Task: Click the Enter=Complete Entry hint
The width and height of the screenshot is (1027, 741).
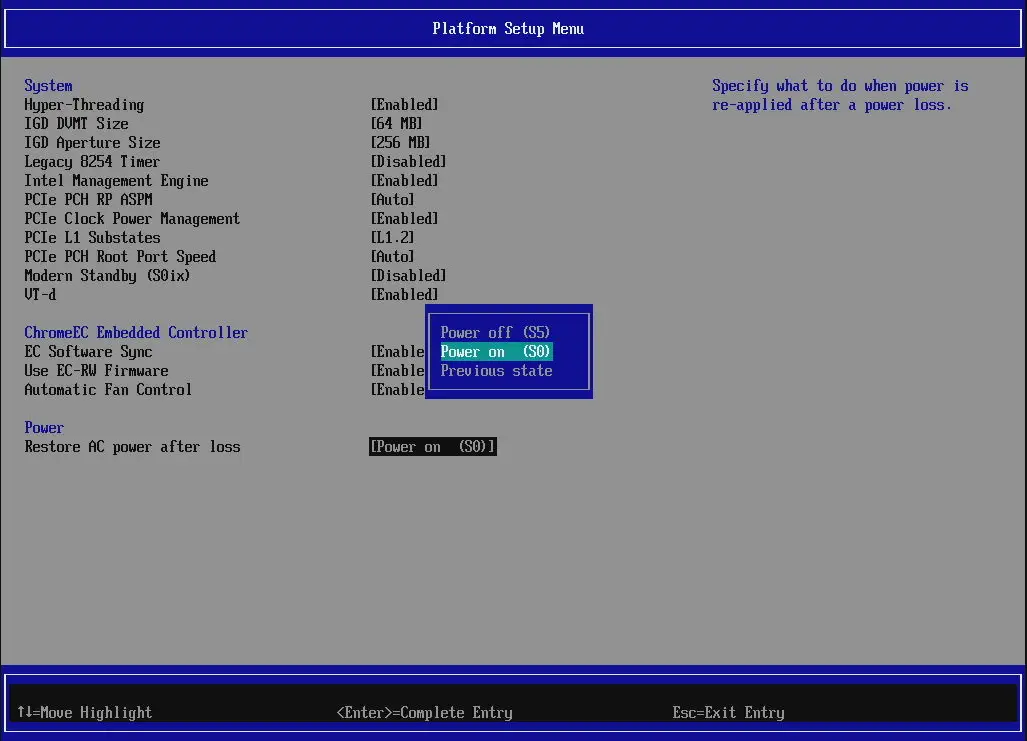Action: pyautogui.click(x=425, y=712)
